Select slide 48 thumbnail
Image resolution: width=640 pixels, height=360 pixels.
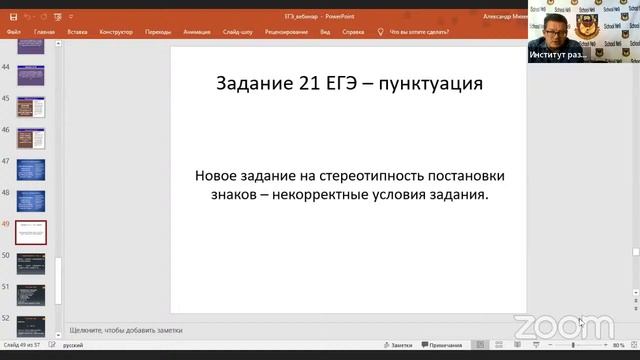pyautogui.click(x=31, y=201)
